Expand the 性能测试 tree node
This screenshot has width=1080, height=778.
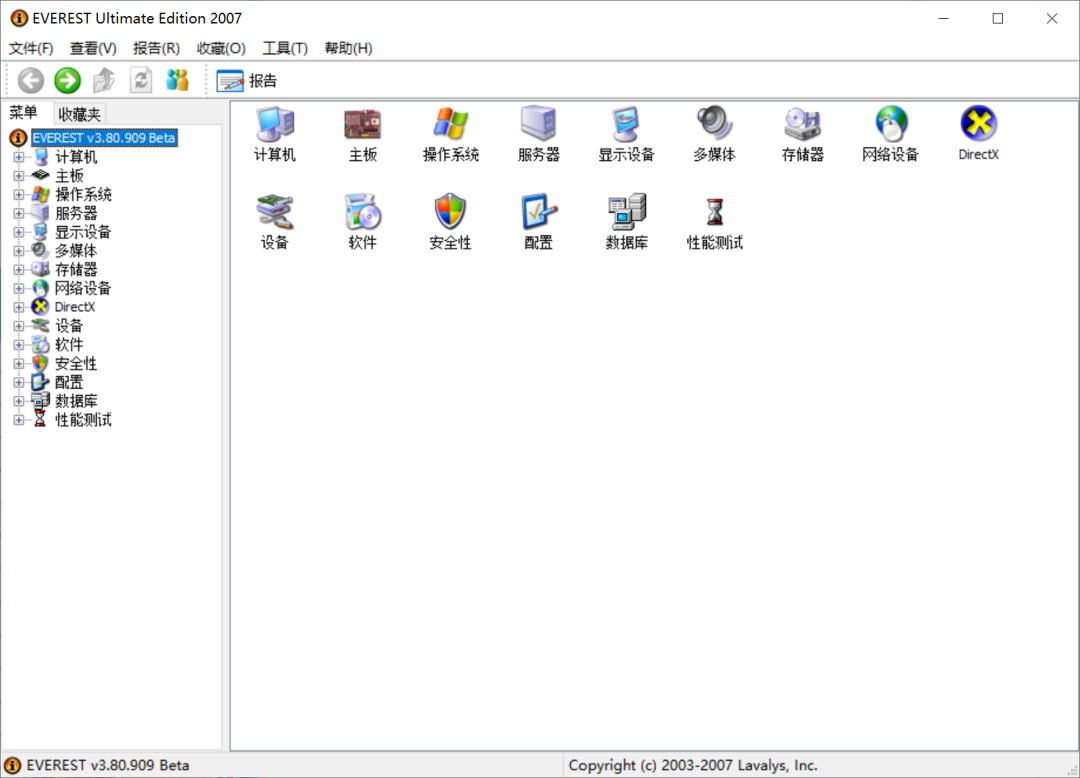pyautogui.click(x=19, y=420)
